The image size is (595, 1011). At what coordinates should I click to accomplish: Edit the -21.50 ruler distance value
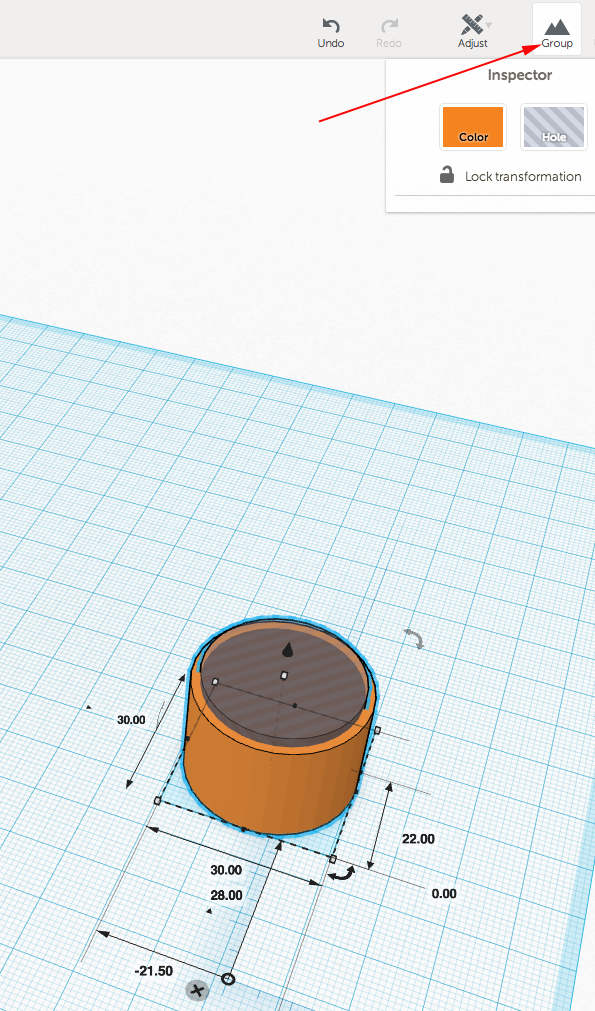tap(153, 970)
